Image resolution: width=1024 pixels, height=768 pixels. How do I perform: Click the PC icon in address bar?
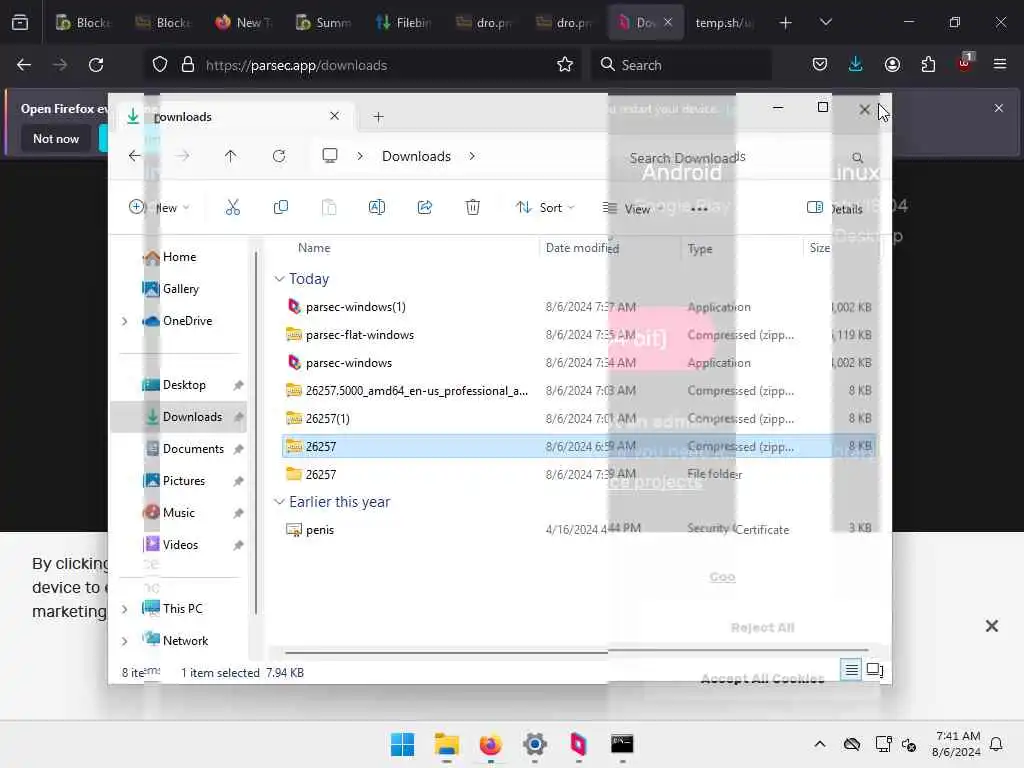click(x=330, y=155)
